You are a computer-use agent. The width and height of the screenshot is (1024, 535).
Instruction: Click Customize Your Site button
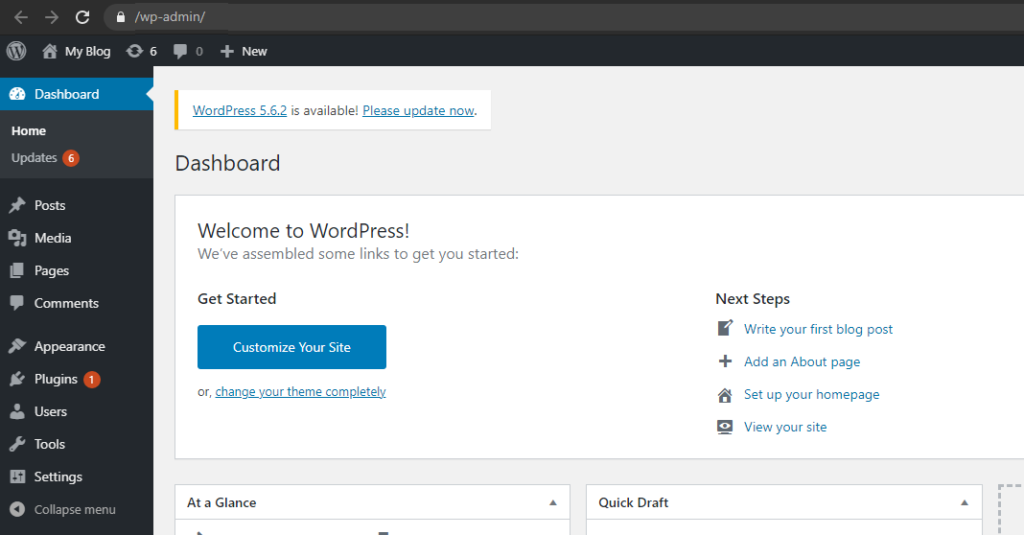click(x=292, y=347)
